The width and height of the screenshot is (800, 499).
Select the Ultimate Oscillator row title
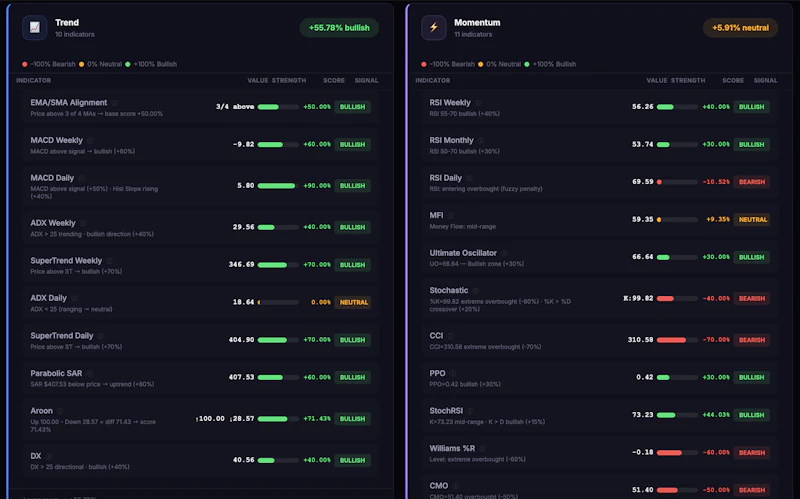tap(463, 253)
